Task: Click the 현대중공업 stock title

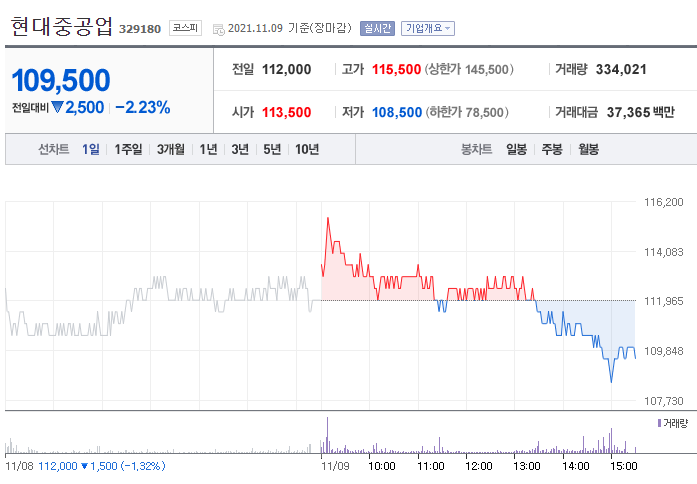Action: 62,26
